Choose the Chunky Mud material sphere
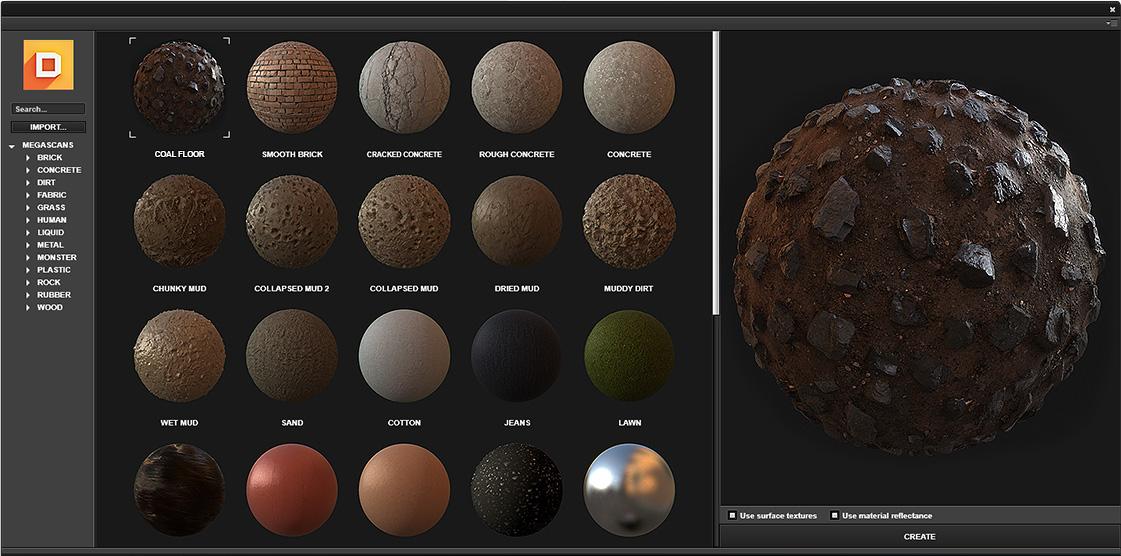 click(x=179, y=222)
